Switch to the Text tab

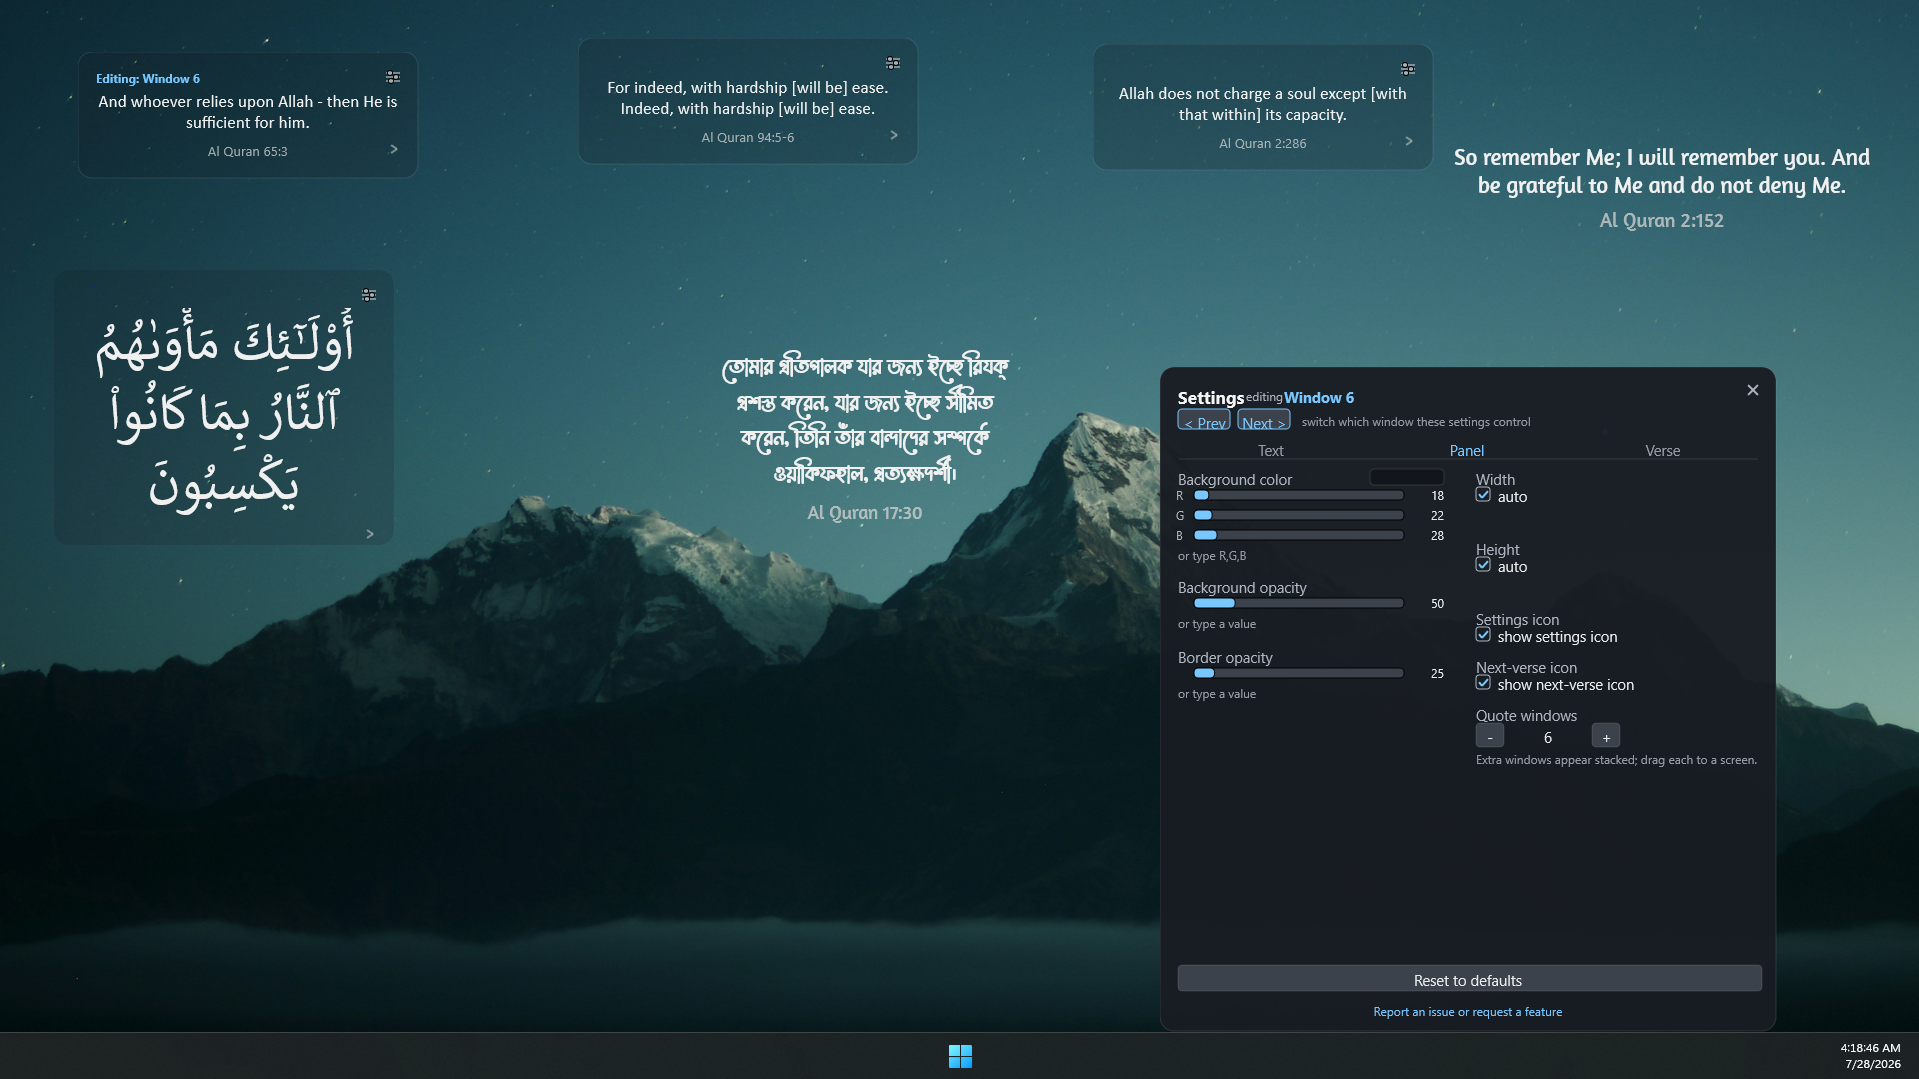coord(1270,451)
